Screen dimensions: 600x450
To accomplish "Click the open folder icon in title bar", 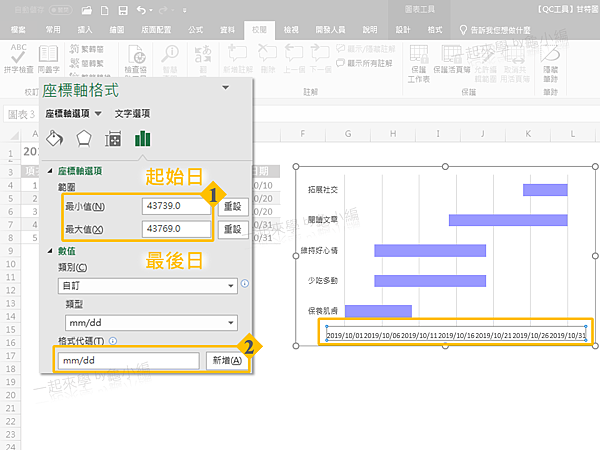I will [87, 10].
